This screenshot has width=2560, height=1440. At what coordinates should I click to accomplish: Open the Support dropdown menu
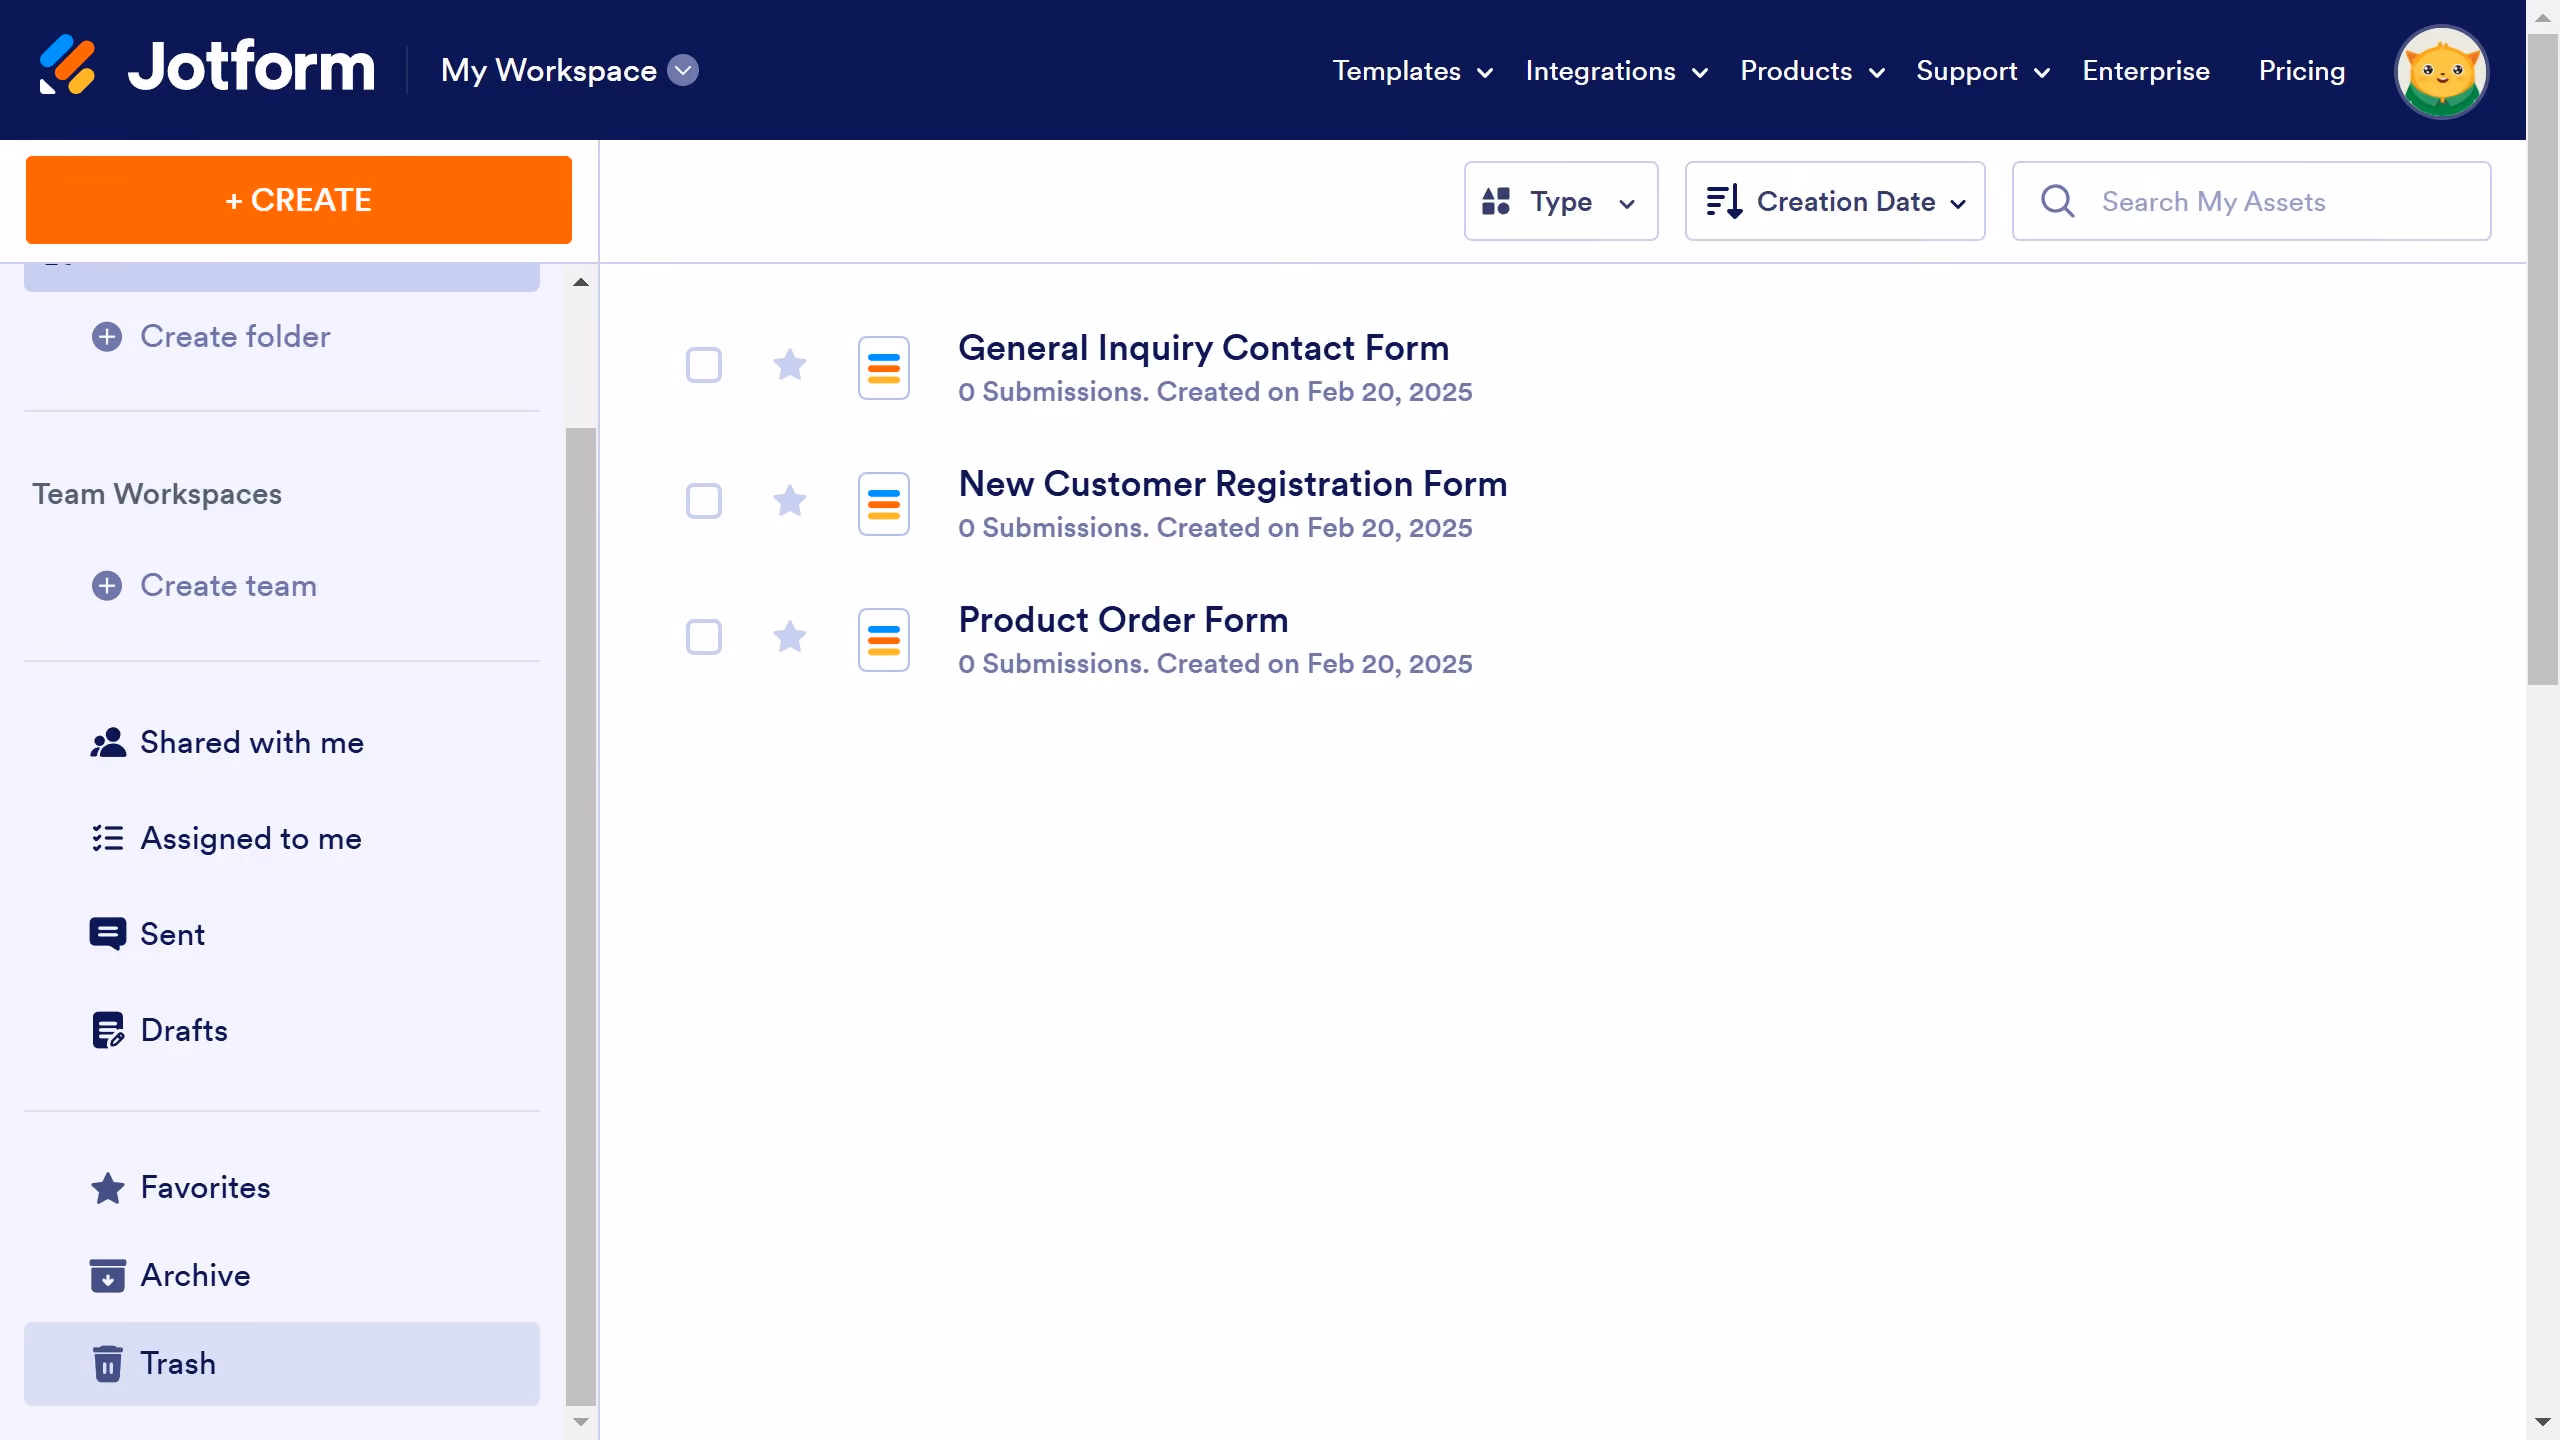point(1983,71)
